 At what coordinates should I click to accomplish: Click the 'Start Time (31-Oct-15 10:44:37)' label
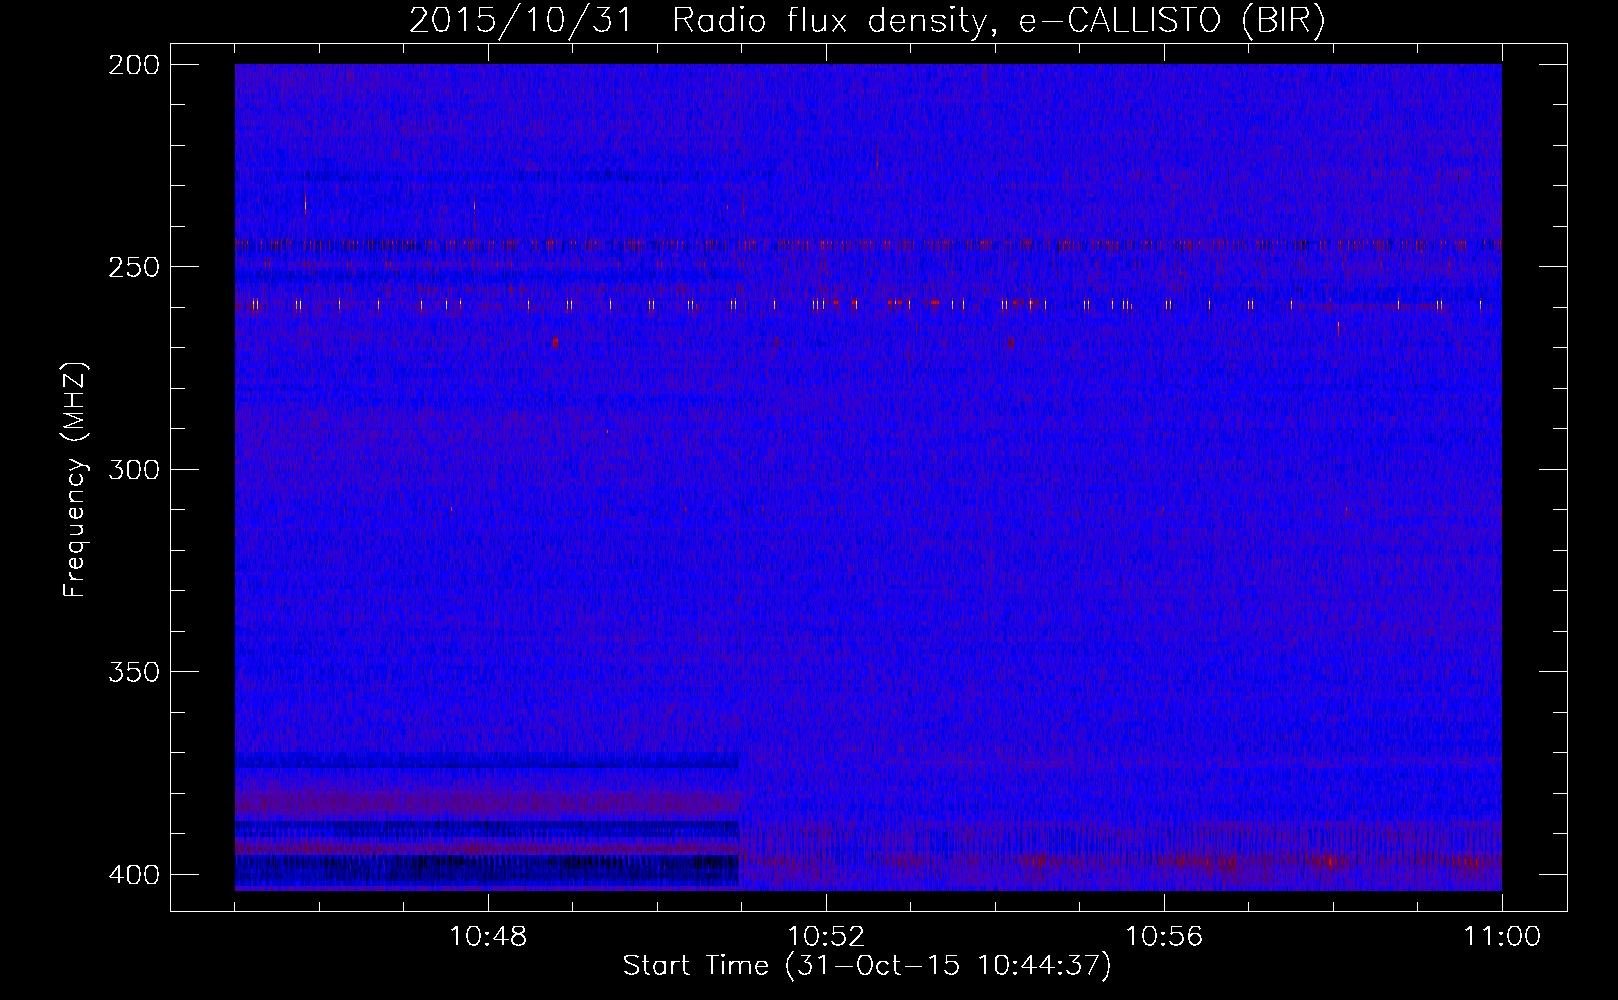click(x=867, y=966)
